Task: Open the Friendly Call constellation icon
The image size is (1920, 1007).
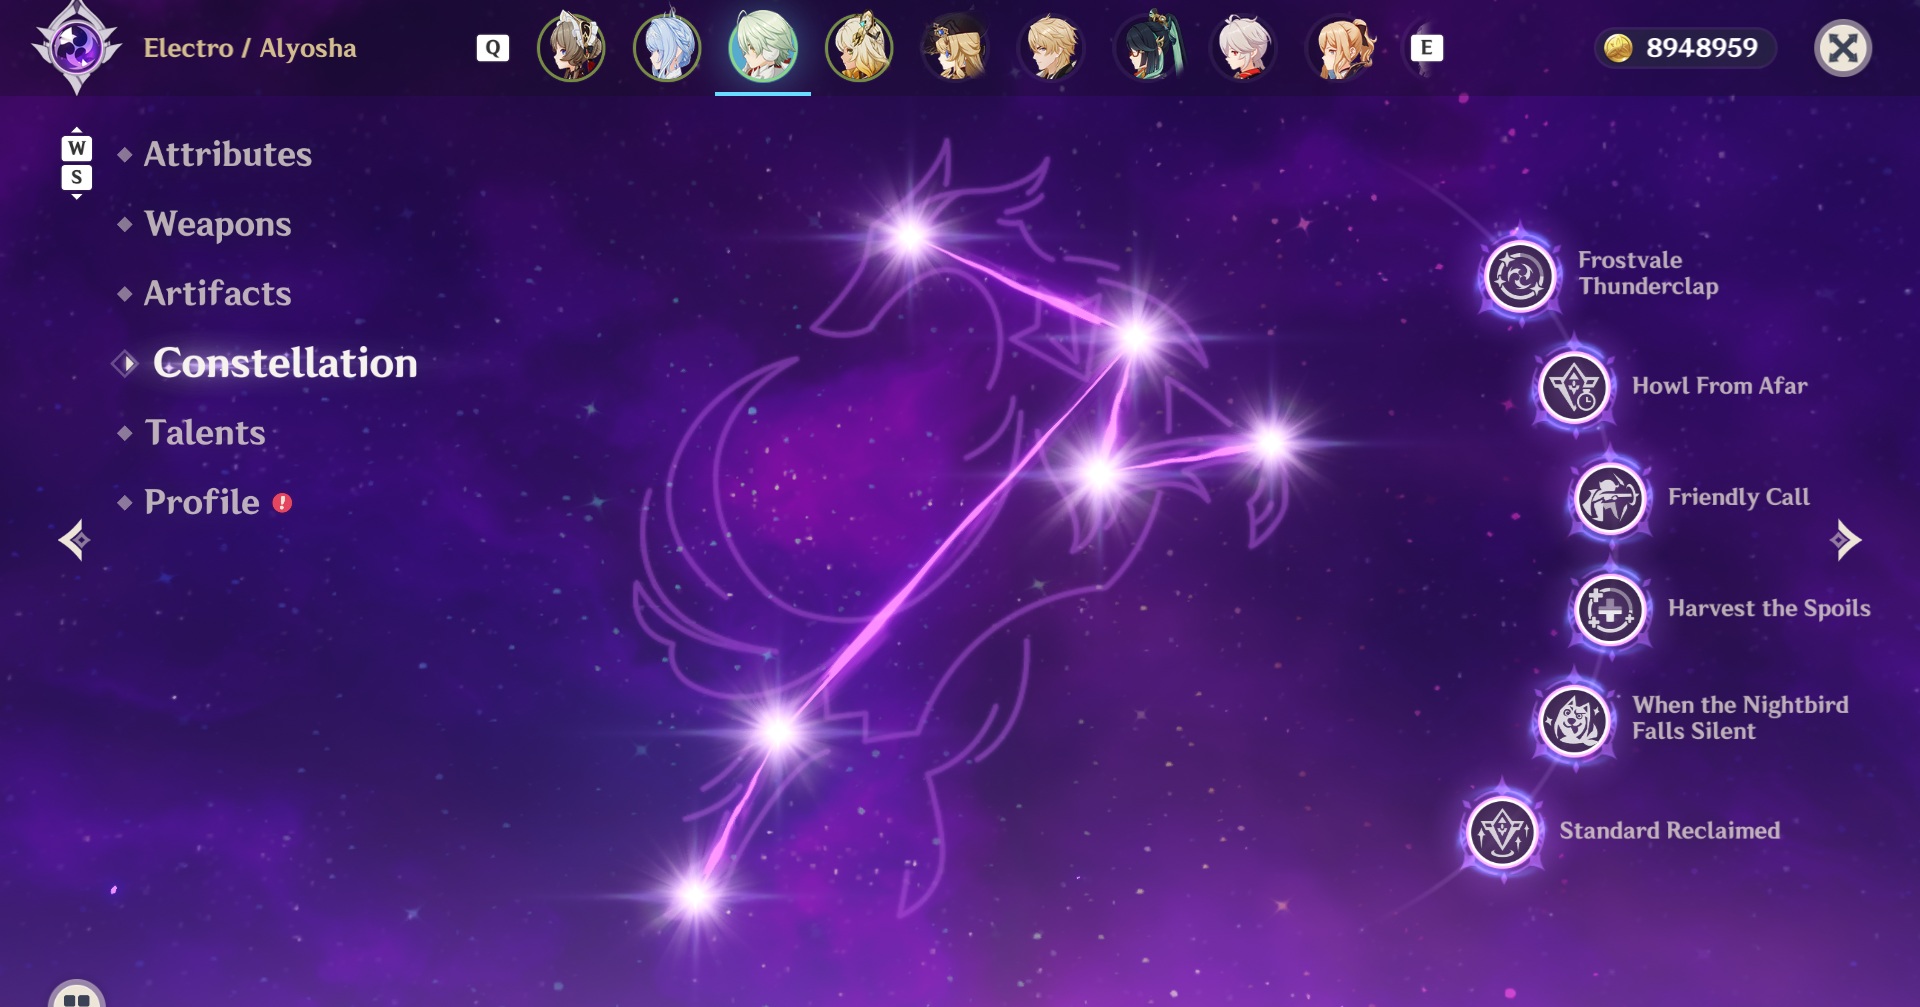Action: tap(1610, 498)
